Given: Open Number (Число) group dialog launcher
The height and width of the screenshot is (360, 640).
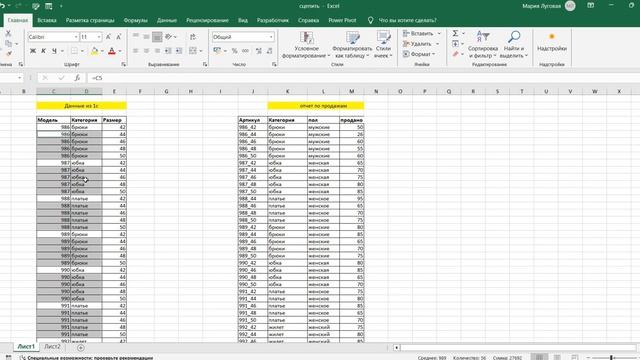Looking at the screenshot, I should coord(274,64).
